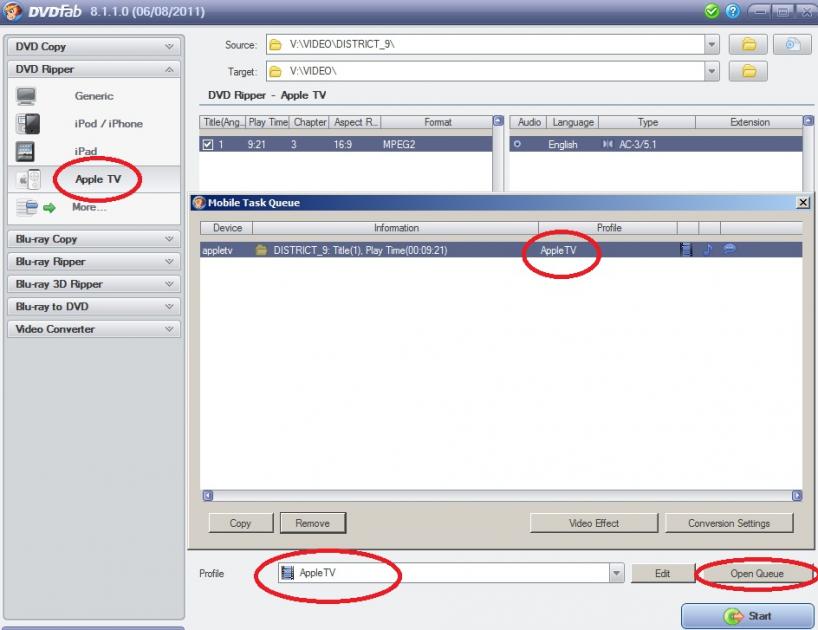Click the AppleTV profile cell in queue
The width and height of the screenshot is (818, 630).
pyautogui.click(x=558, y=250)
